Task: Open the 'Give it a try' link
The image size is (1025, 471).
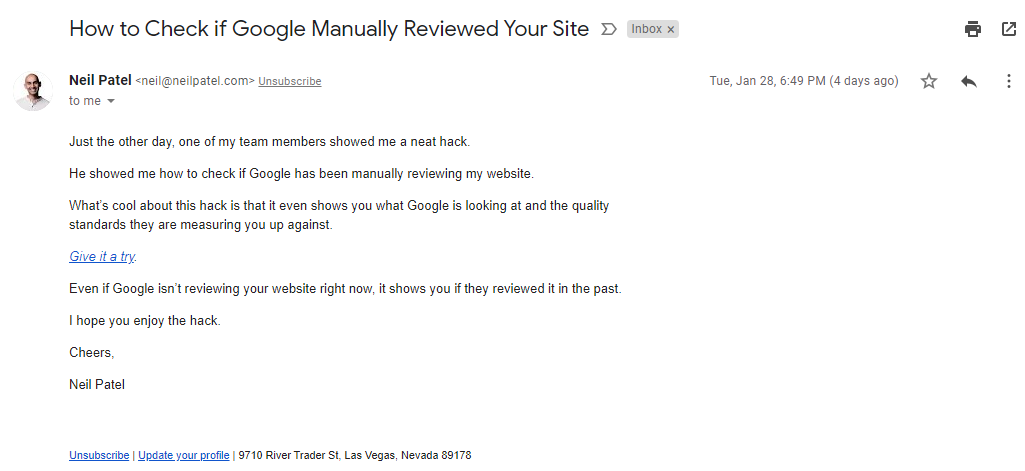Action: pyautogui.click(x=101, y=257)
